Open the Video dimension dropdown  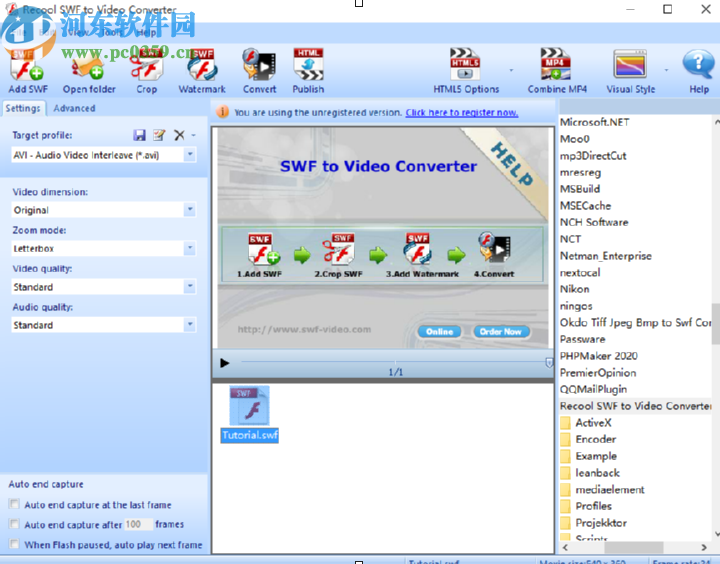click(190, 210)
